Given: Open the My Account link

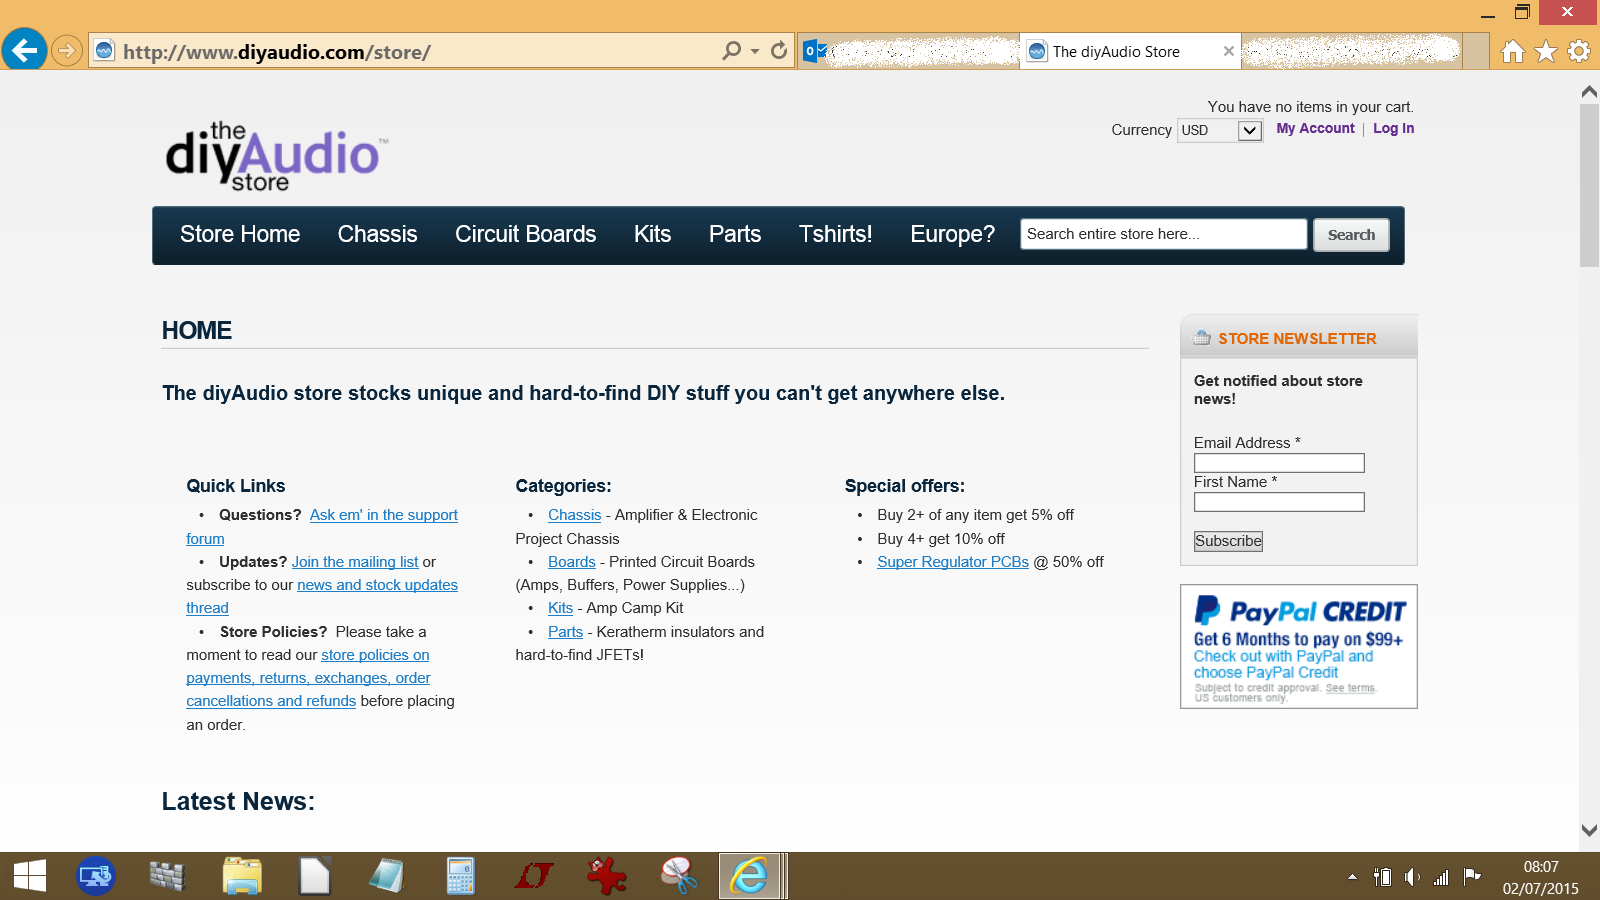Looking at the screenshot, I should (x=1315, y=128).
